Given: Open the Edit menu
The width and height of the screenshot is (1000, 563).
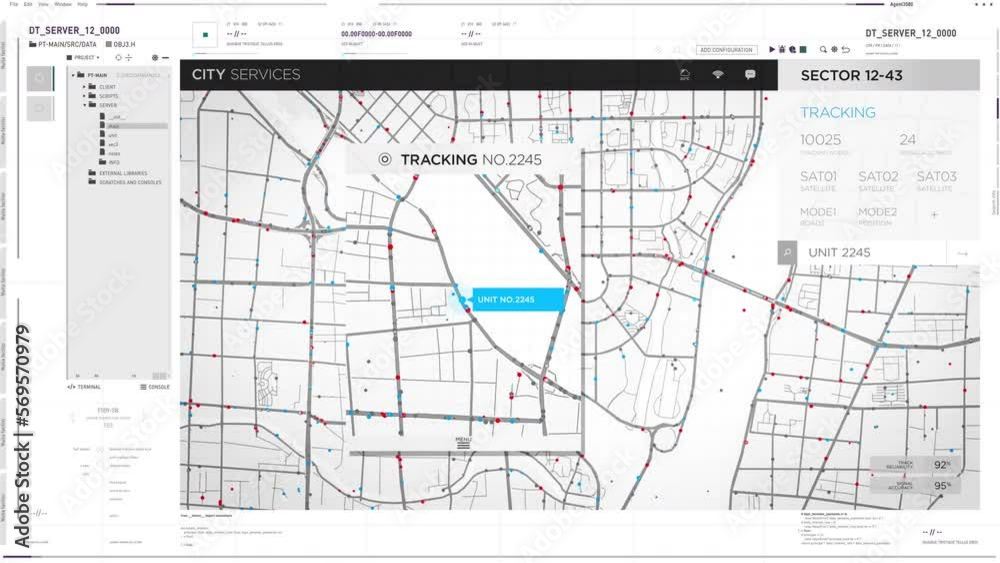Looking at the screenshot, I should (28, 4).
